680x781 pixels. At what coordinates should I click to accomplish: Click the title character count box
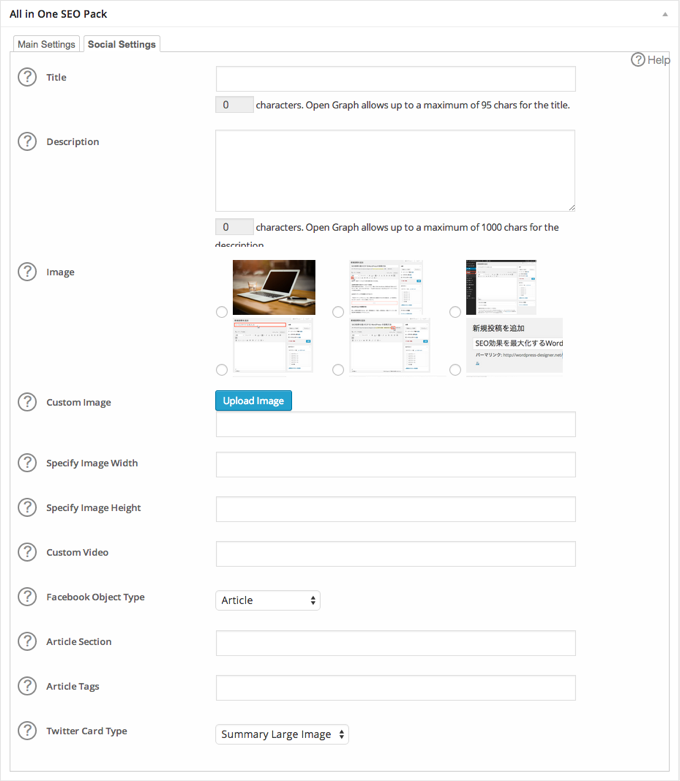(234, 105)
